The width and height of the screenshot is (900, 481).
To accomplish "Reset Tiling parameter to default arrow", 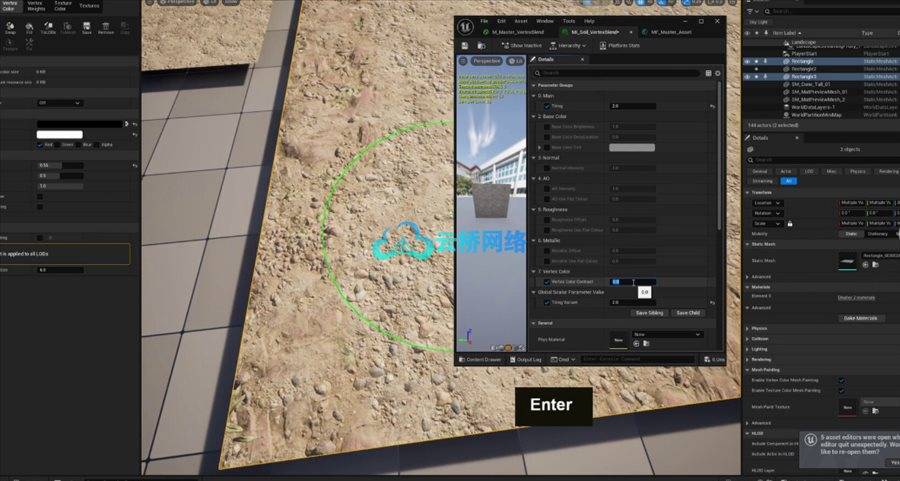I will tap(712, 105).
